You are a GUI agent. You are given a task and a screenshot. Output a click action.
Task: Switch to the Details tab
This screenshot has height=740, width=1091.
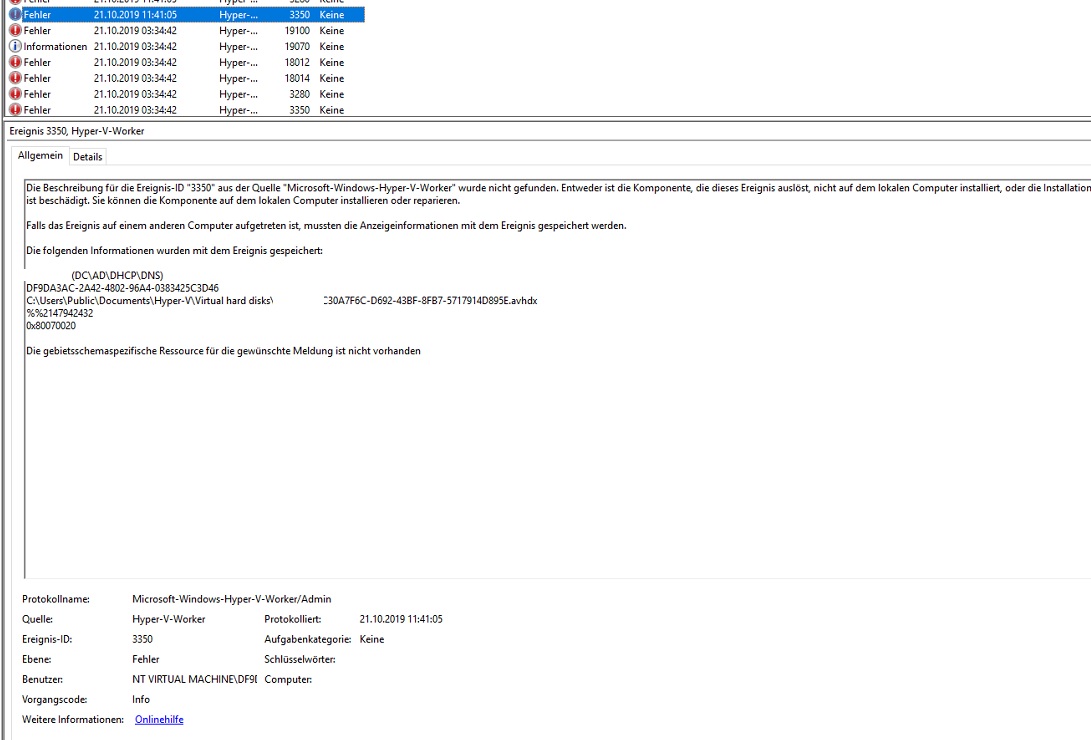pos(88,156)
